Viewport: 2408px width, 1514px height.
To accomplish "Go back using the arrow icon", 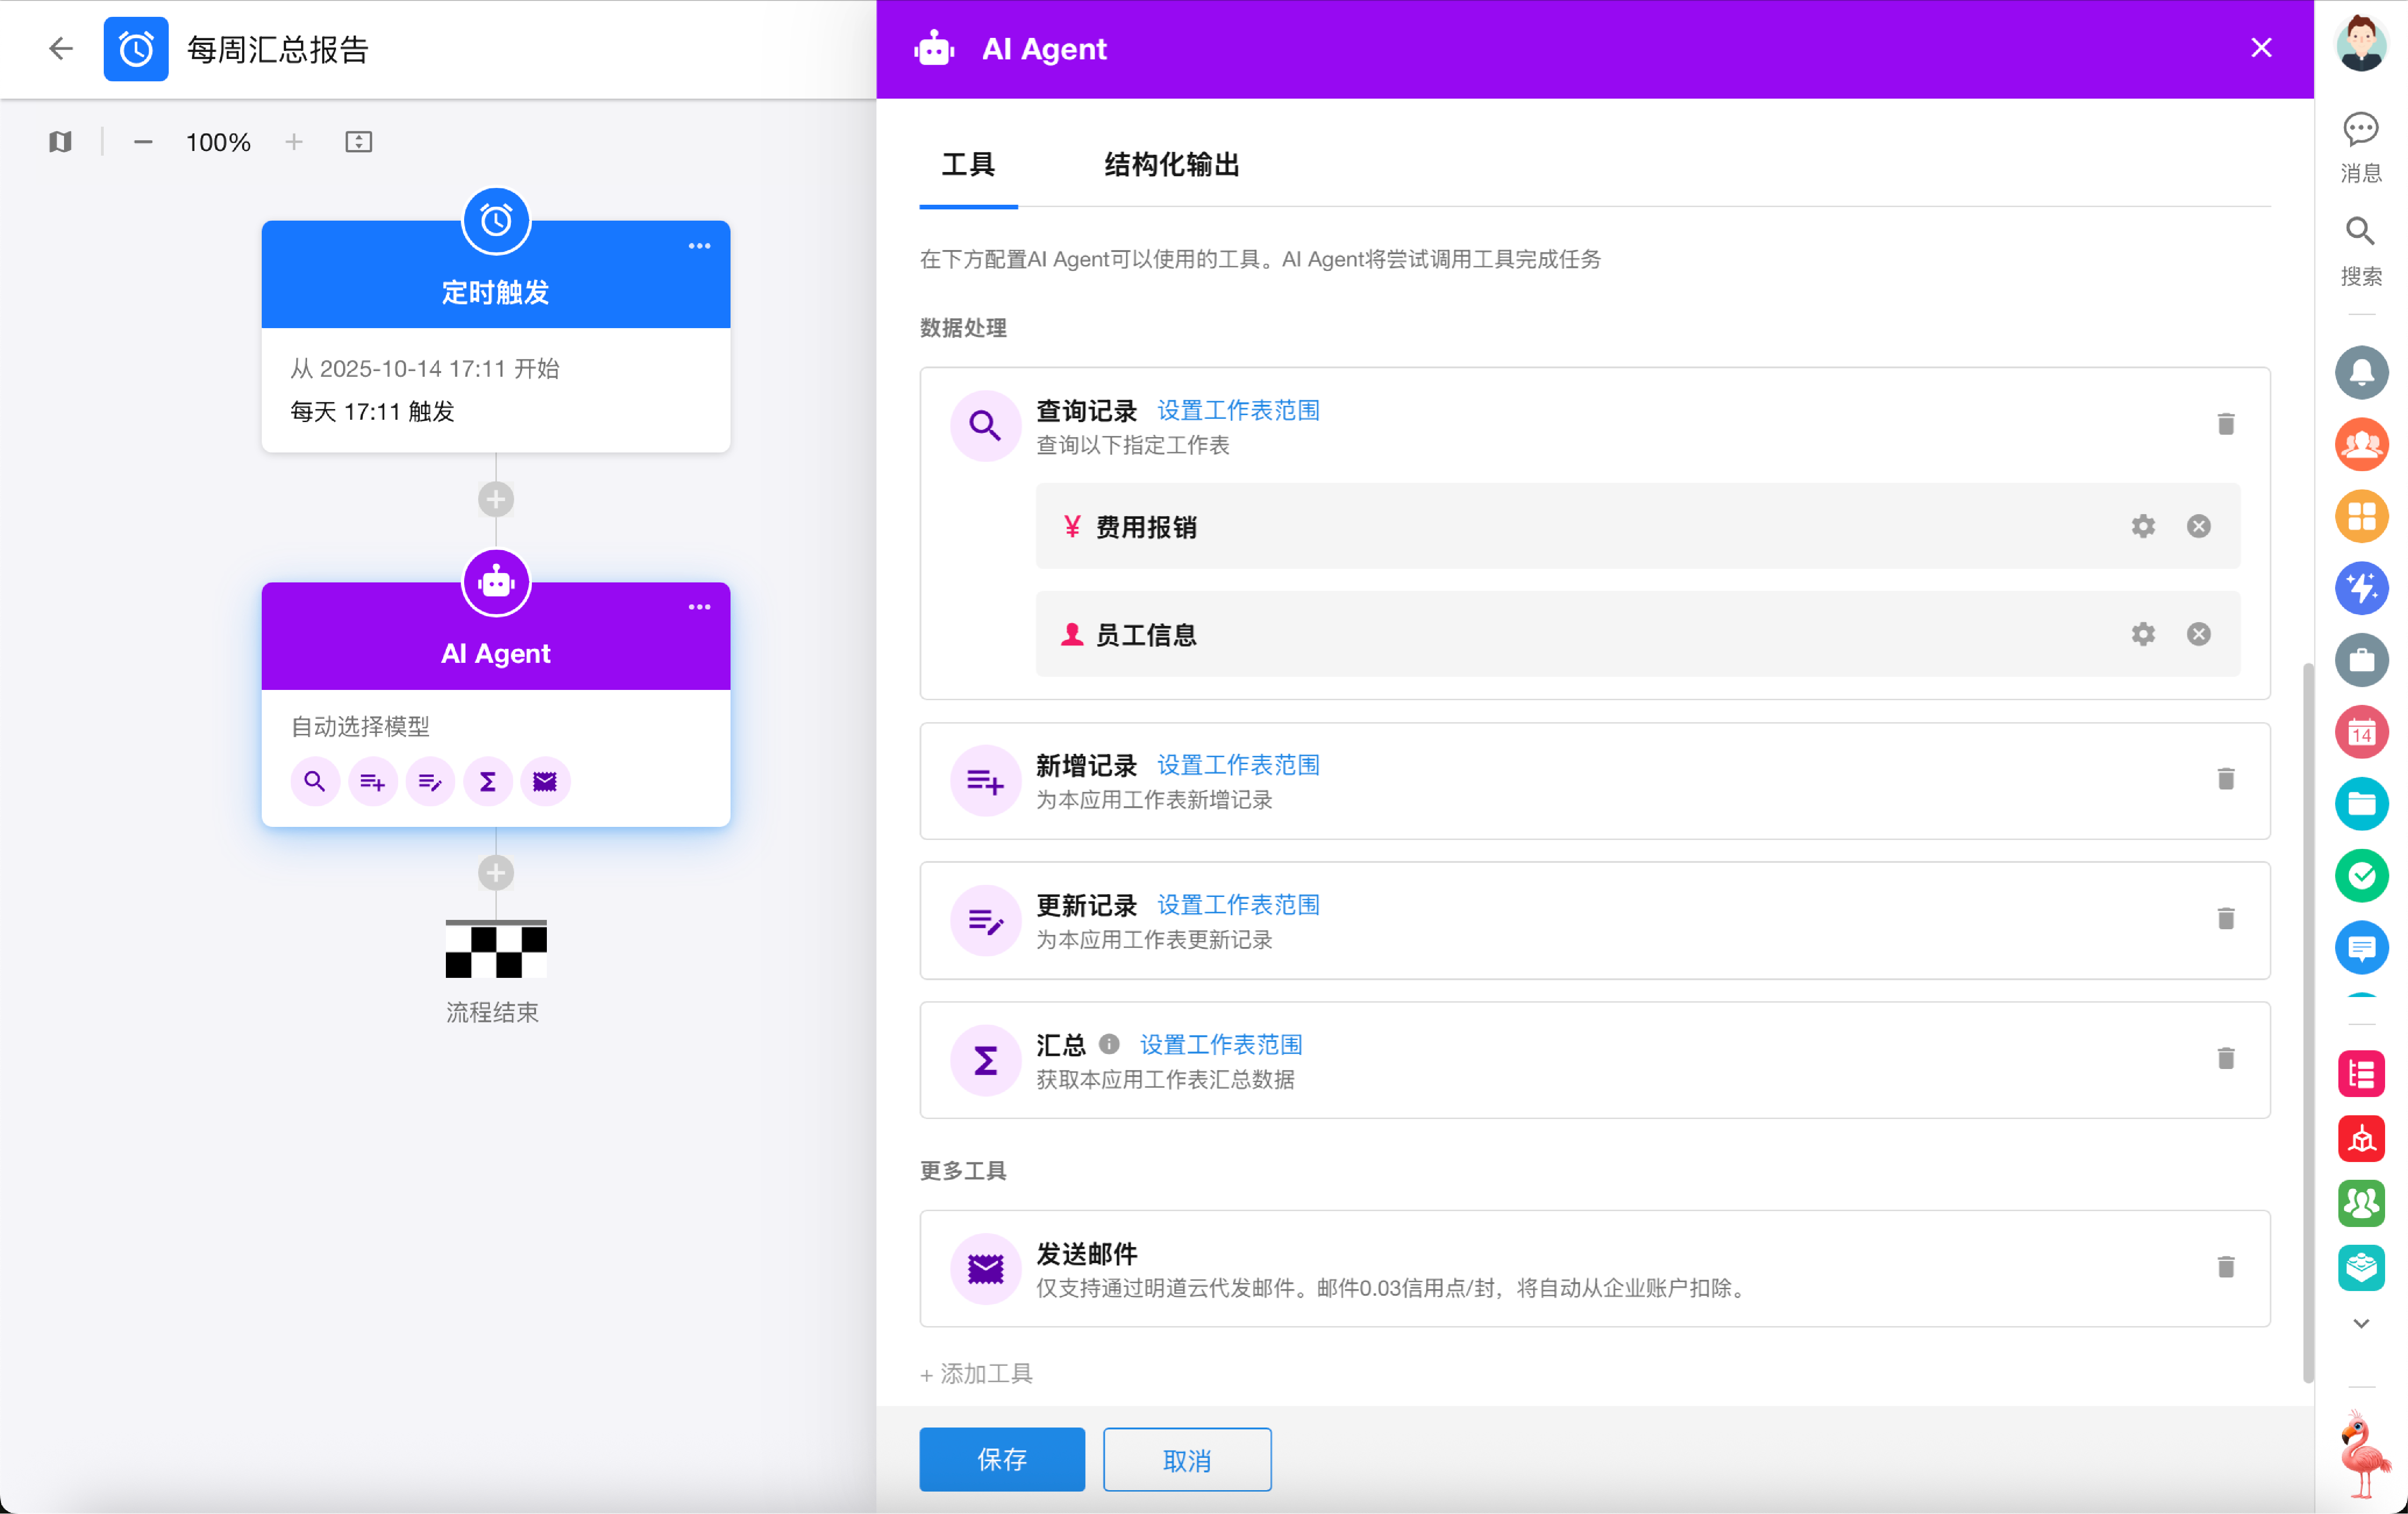I will click(61, 48).
